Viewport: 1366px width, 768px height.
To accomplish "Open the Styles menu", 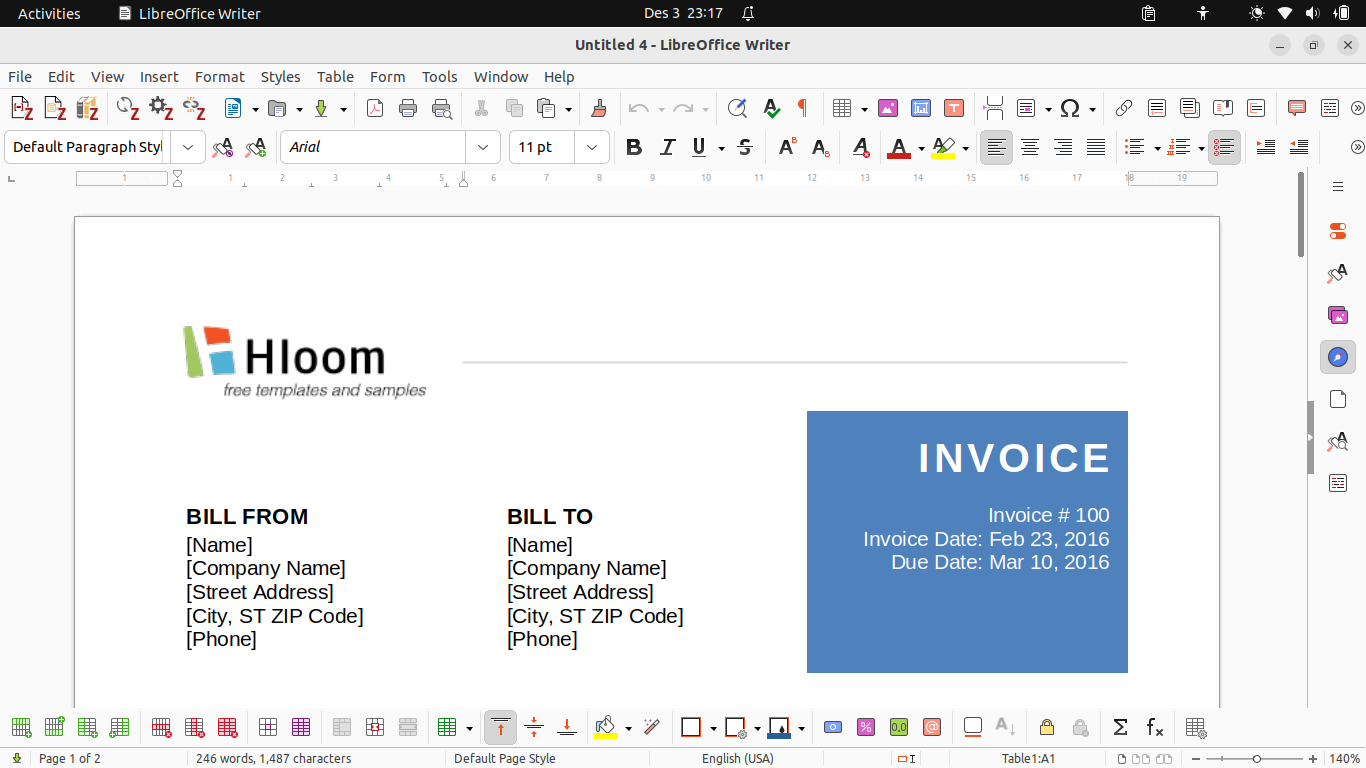I will tap(280, 76).
